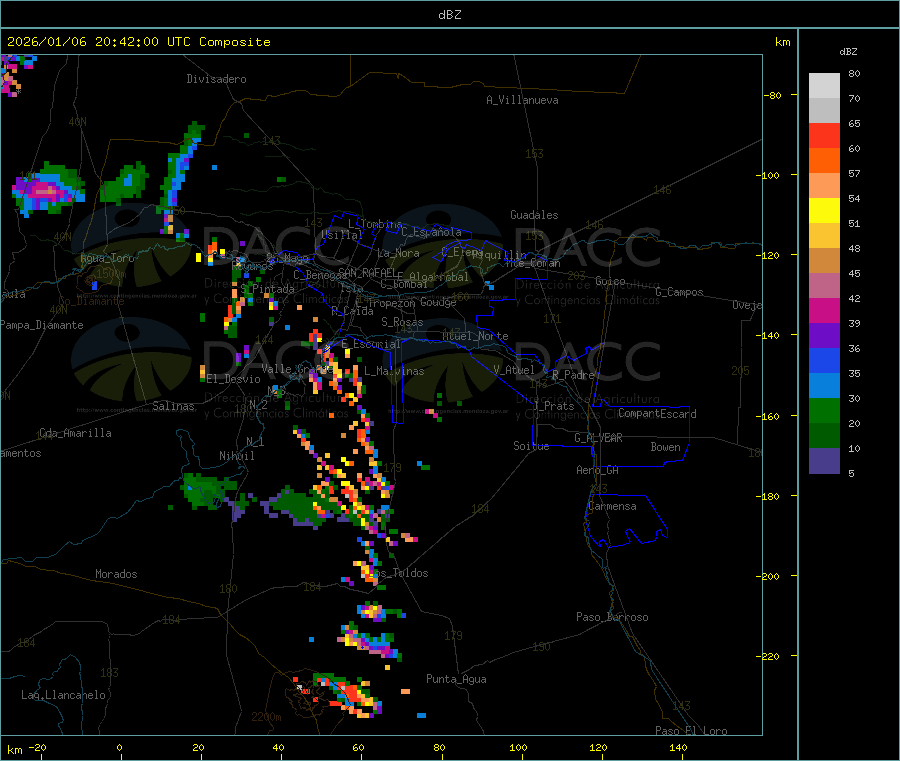Click the Atuel_Norte label

click(475, 336)
